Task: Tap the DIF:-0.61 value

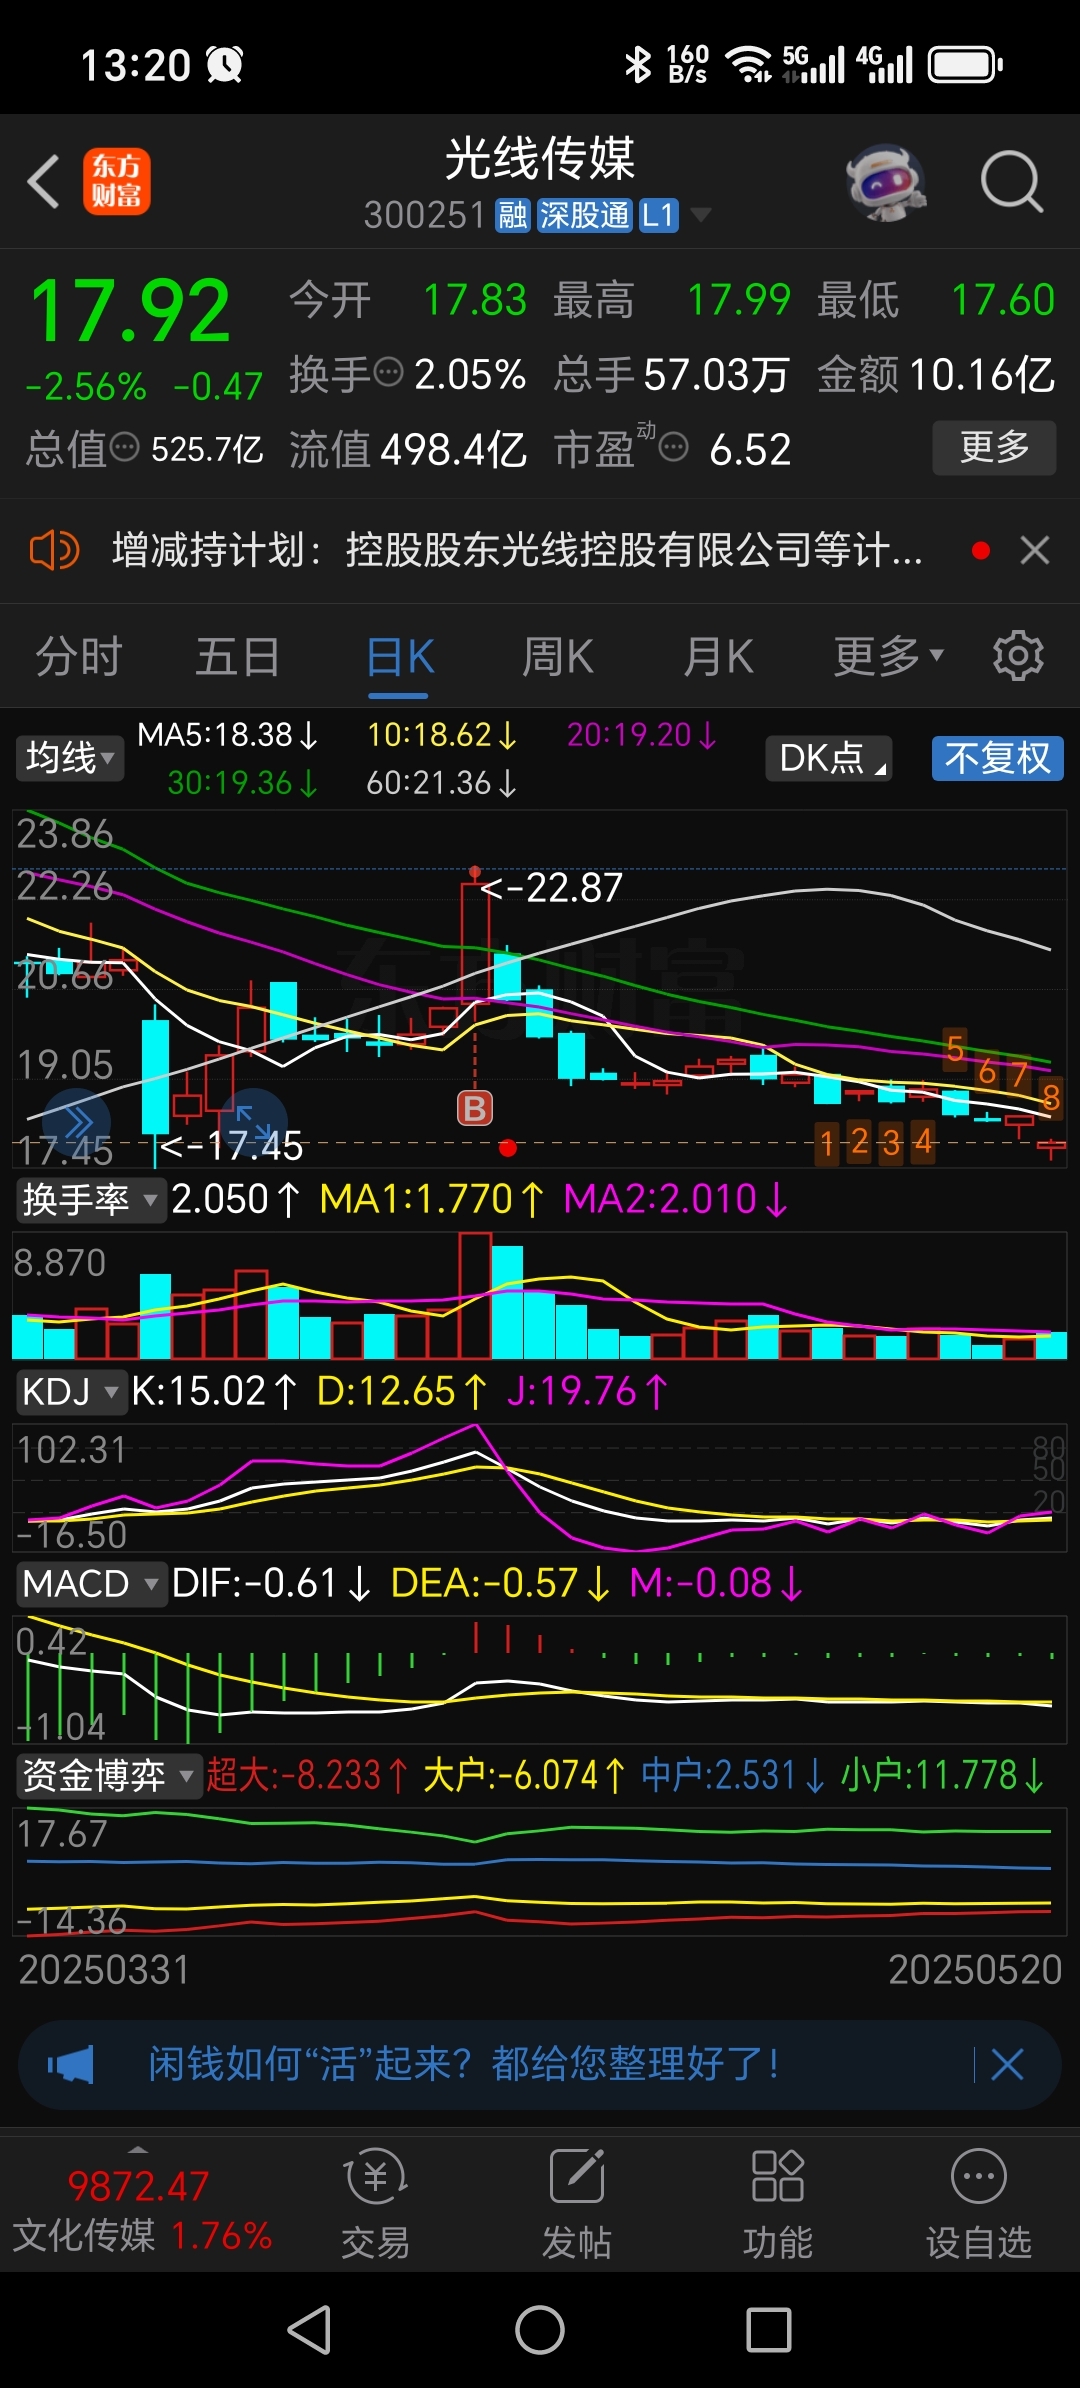Action: (271, 1583)
